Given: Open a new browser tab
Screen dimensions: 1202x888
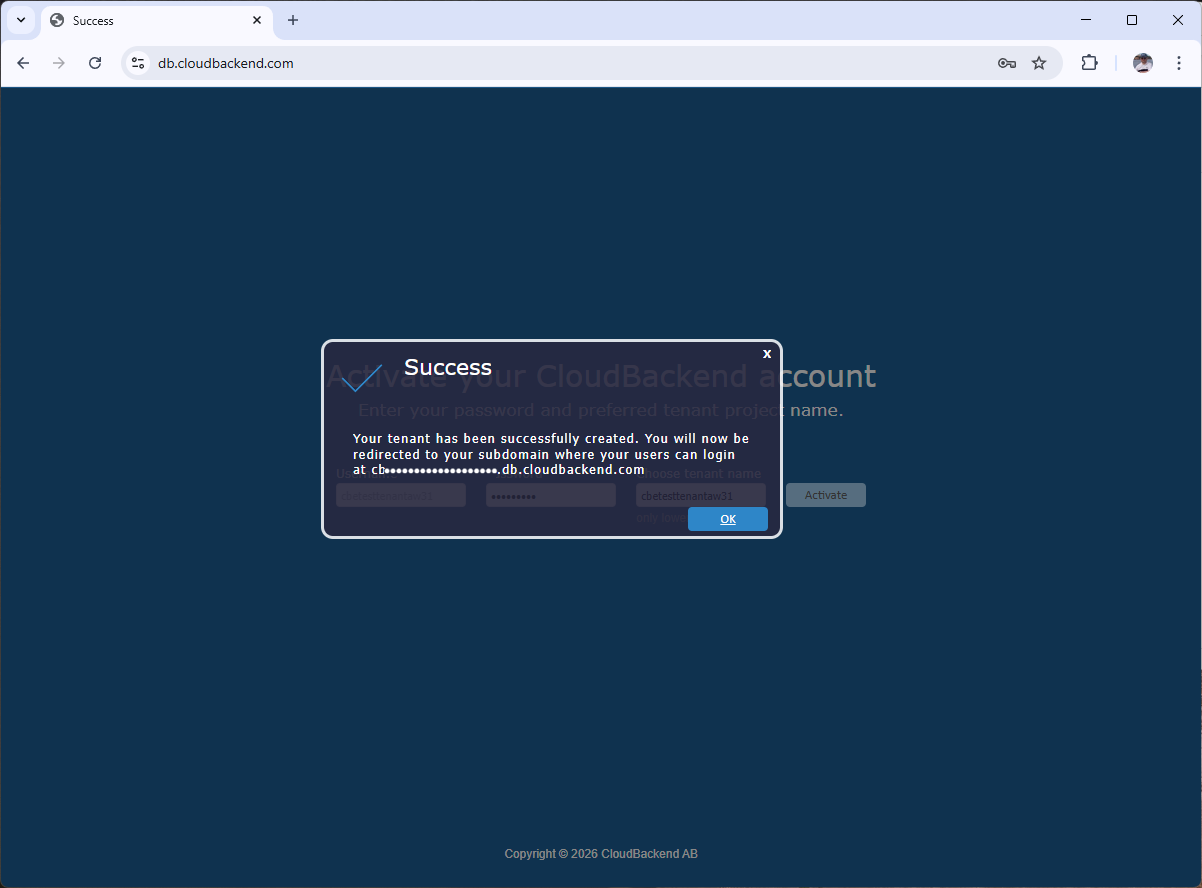Looking at the screenshot, I should [293, 20].
